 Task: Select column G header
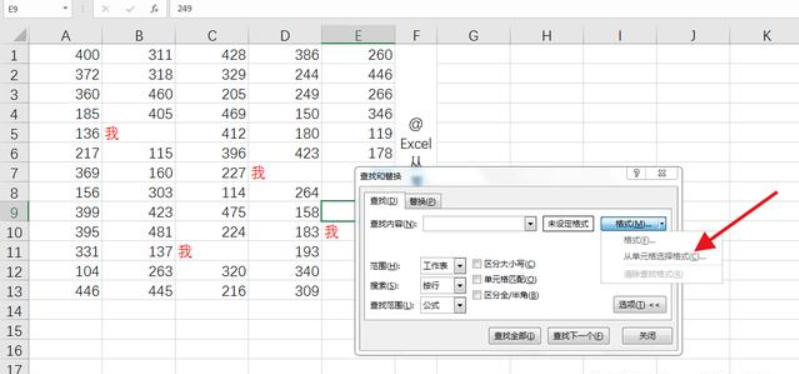point(473,35)
